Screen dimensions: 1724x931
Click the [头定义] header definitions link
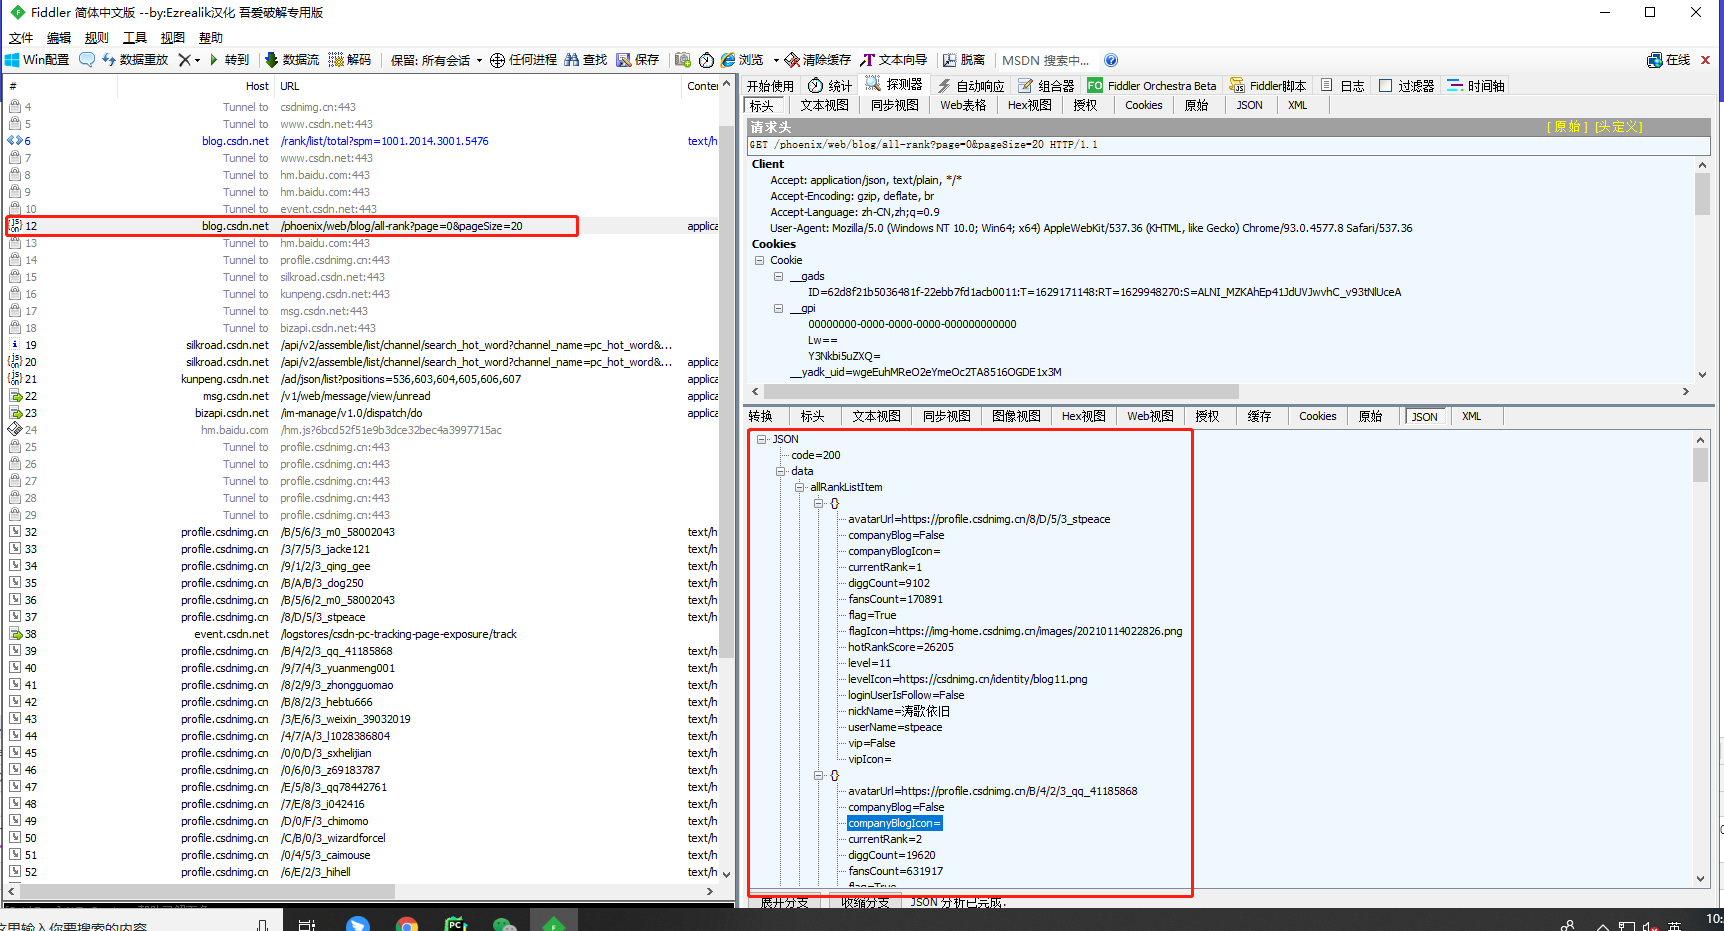pos(1618,127)
